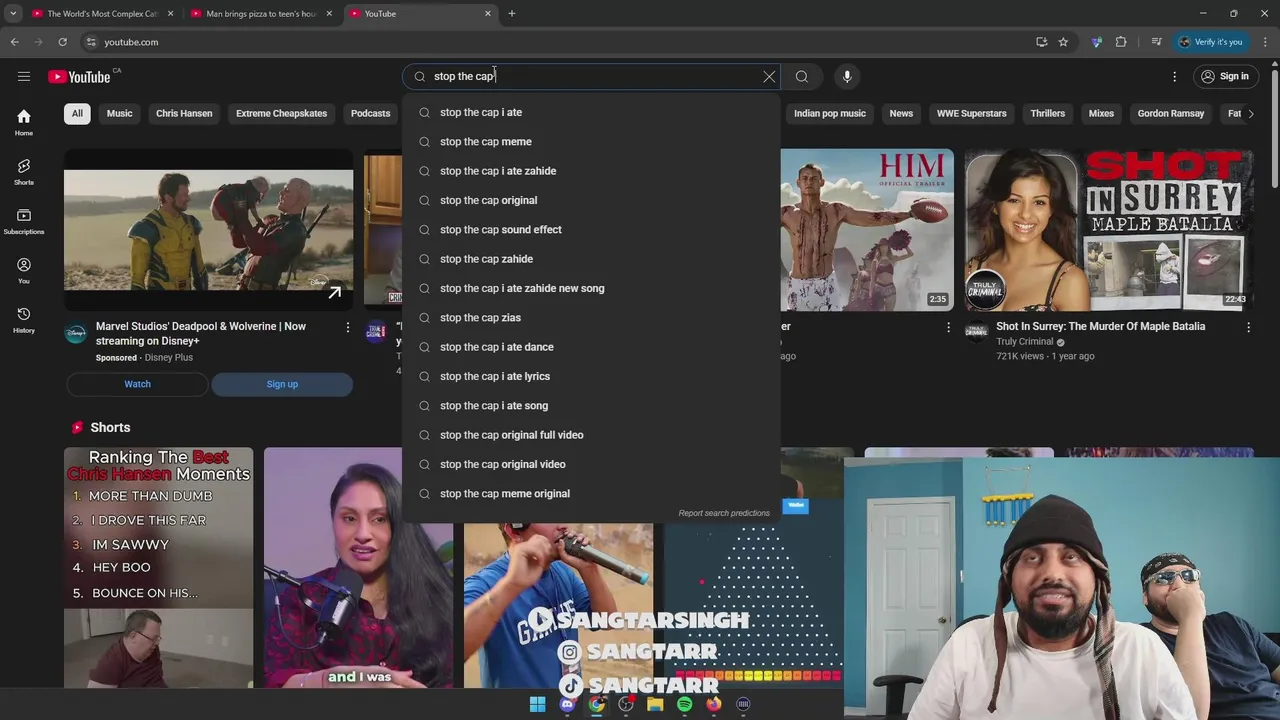Open the You section in the sidebar

tap(24, 271)
